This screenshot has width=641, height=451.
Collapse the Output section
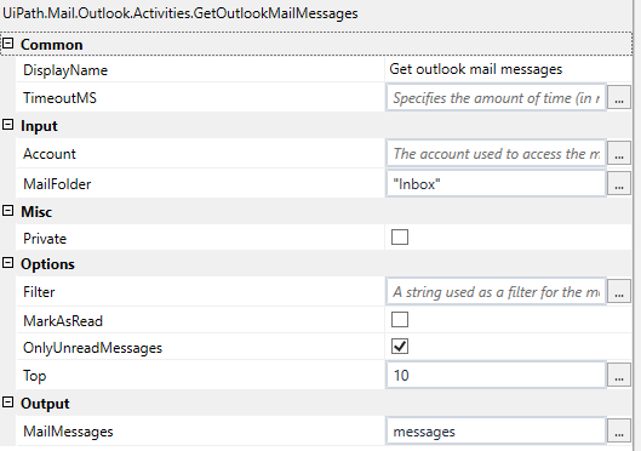[x=8, y=402]
